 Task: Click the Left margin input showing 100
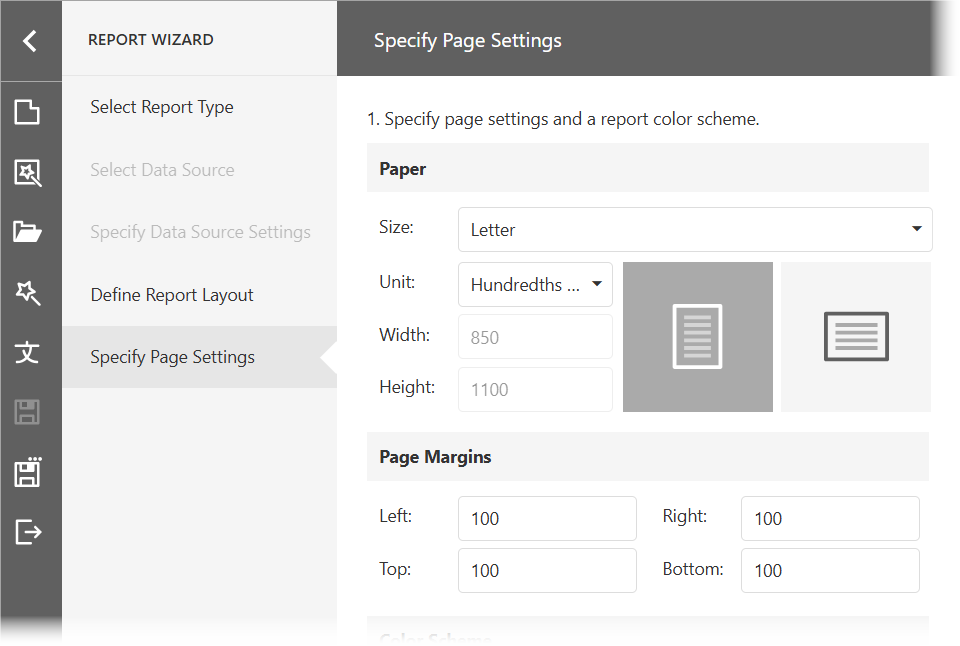[x=547, y=518]
